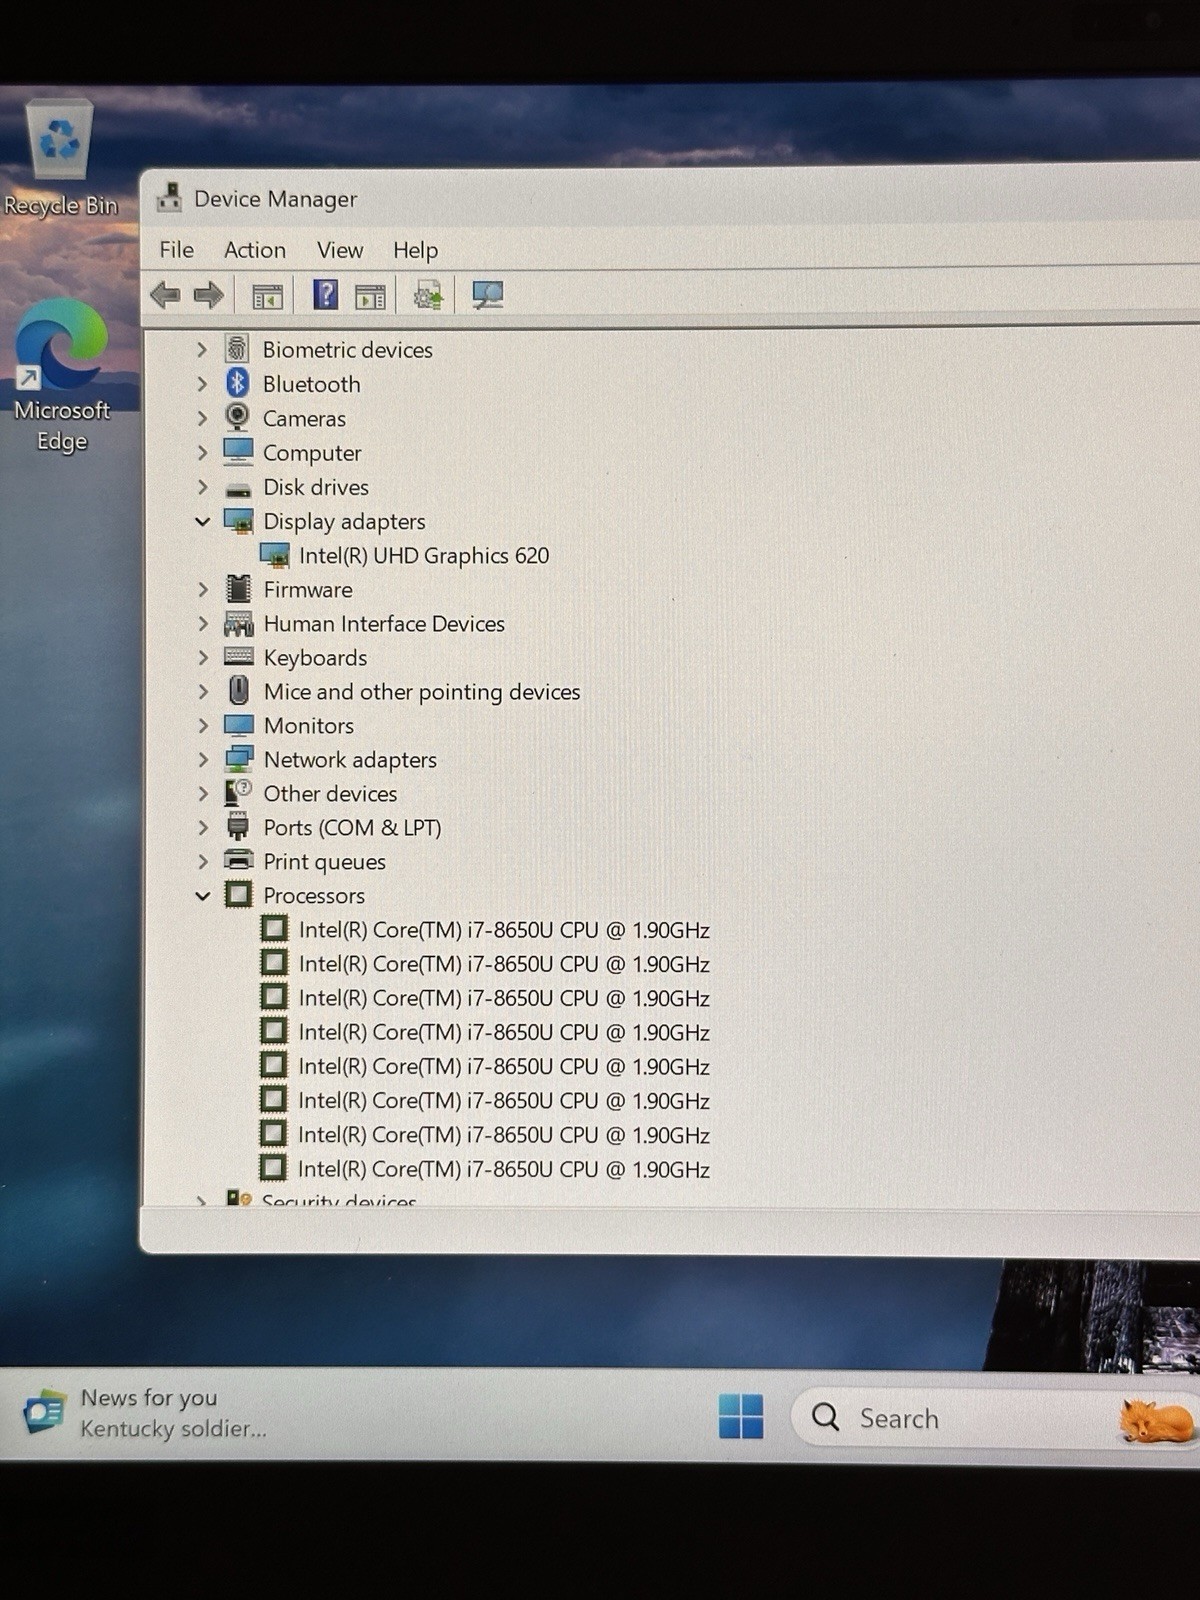This screenshot has height=1600, width=1200.
Task: Select the Keyboards icon
Action: tap(238, 657)
